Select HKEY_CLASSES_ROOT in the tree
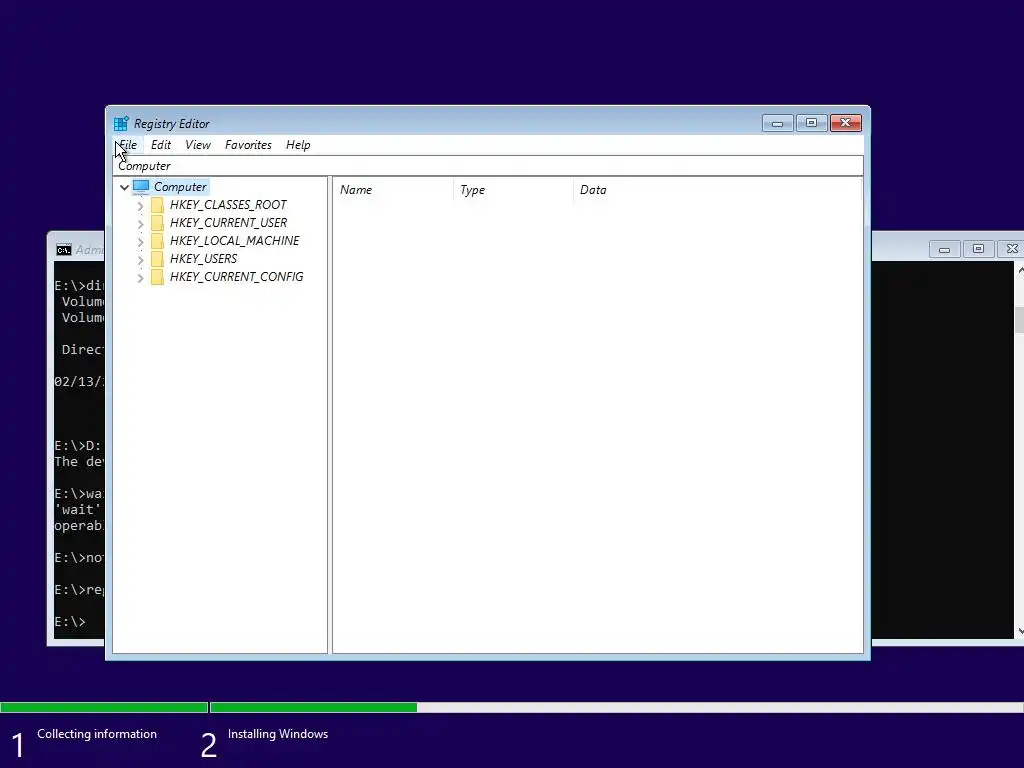This screenshot has width=1024, height=768. point(228,205)
